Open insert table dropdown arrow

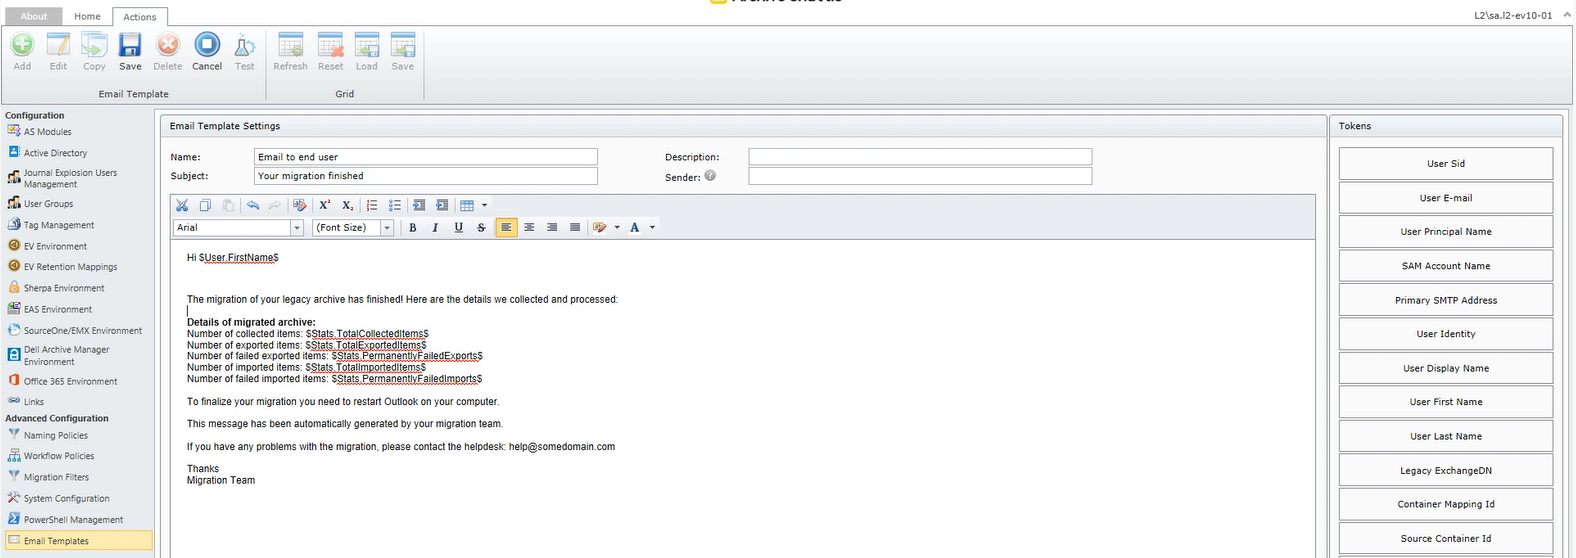(485, 205)
